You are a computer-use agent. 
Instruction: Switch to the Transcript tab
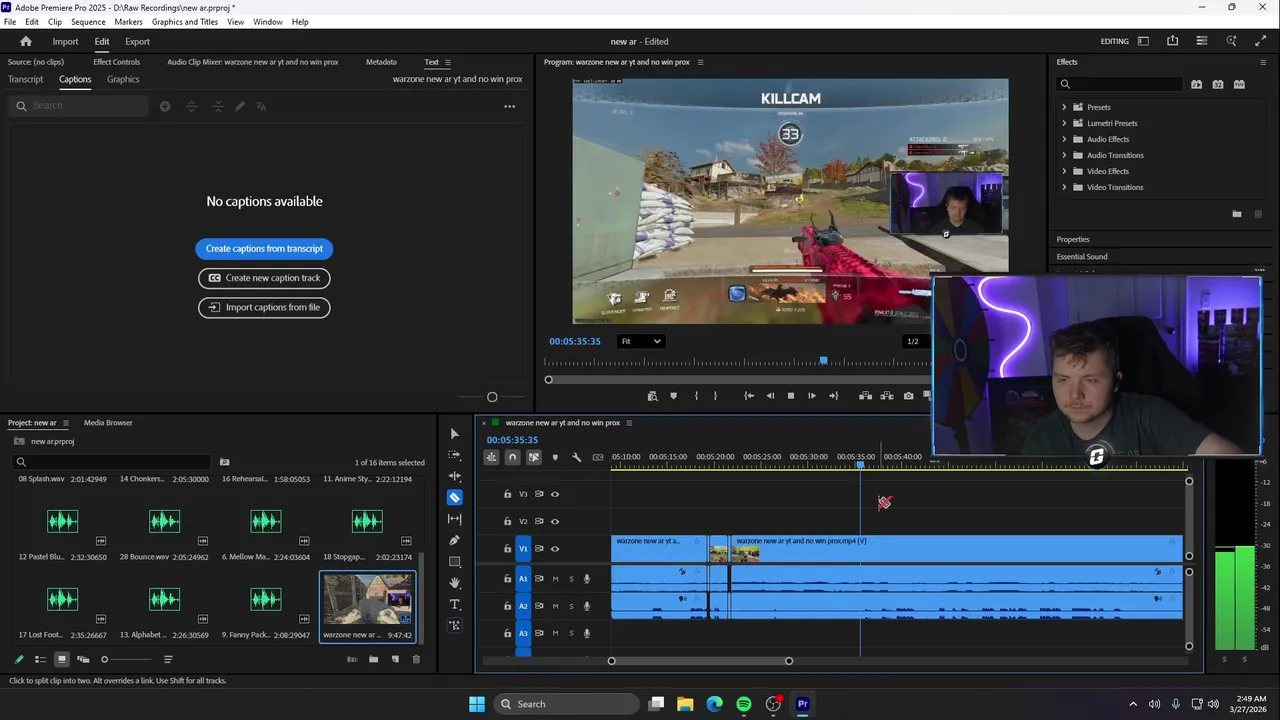[26, 79]
